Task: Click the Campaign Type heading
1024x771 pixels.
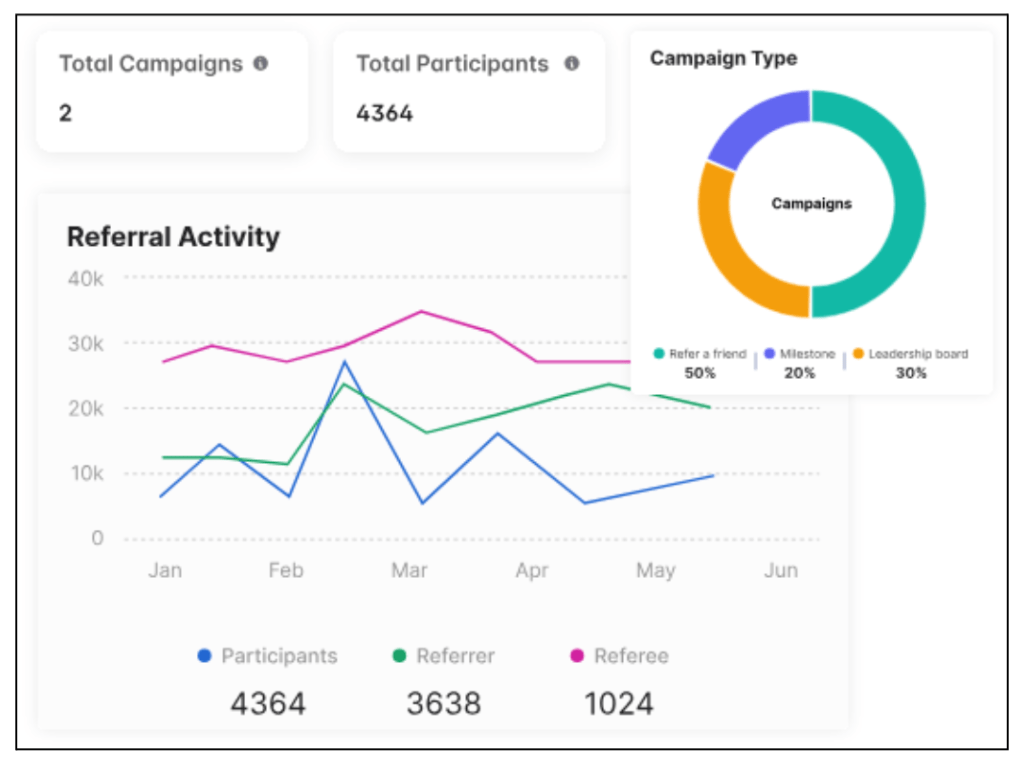Action: 723,59
